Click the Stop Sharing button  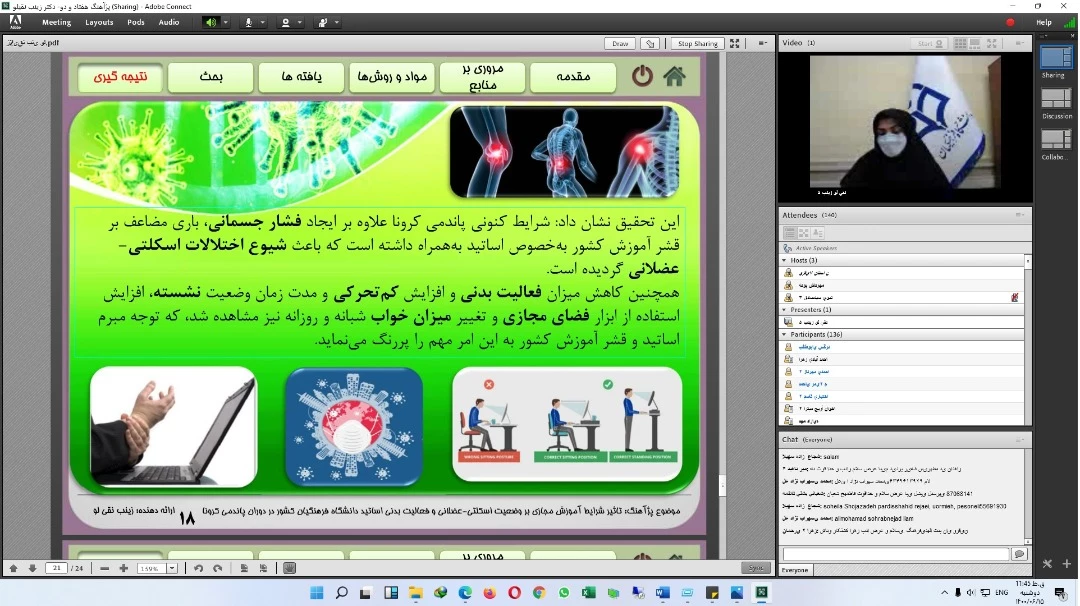pyautogui.click(x=697, y=44)
